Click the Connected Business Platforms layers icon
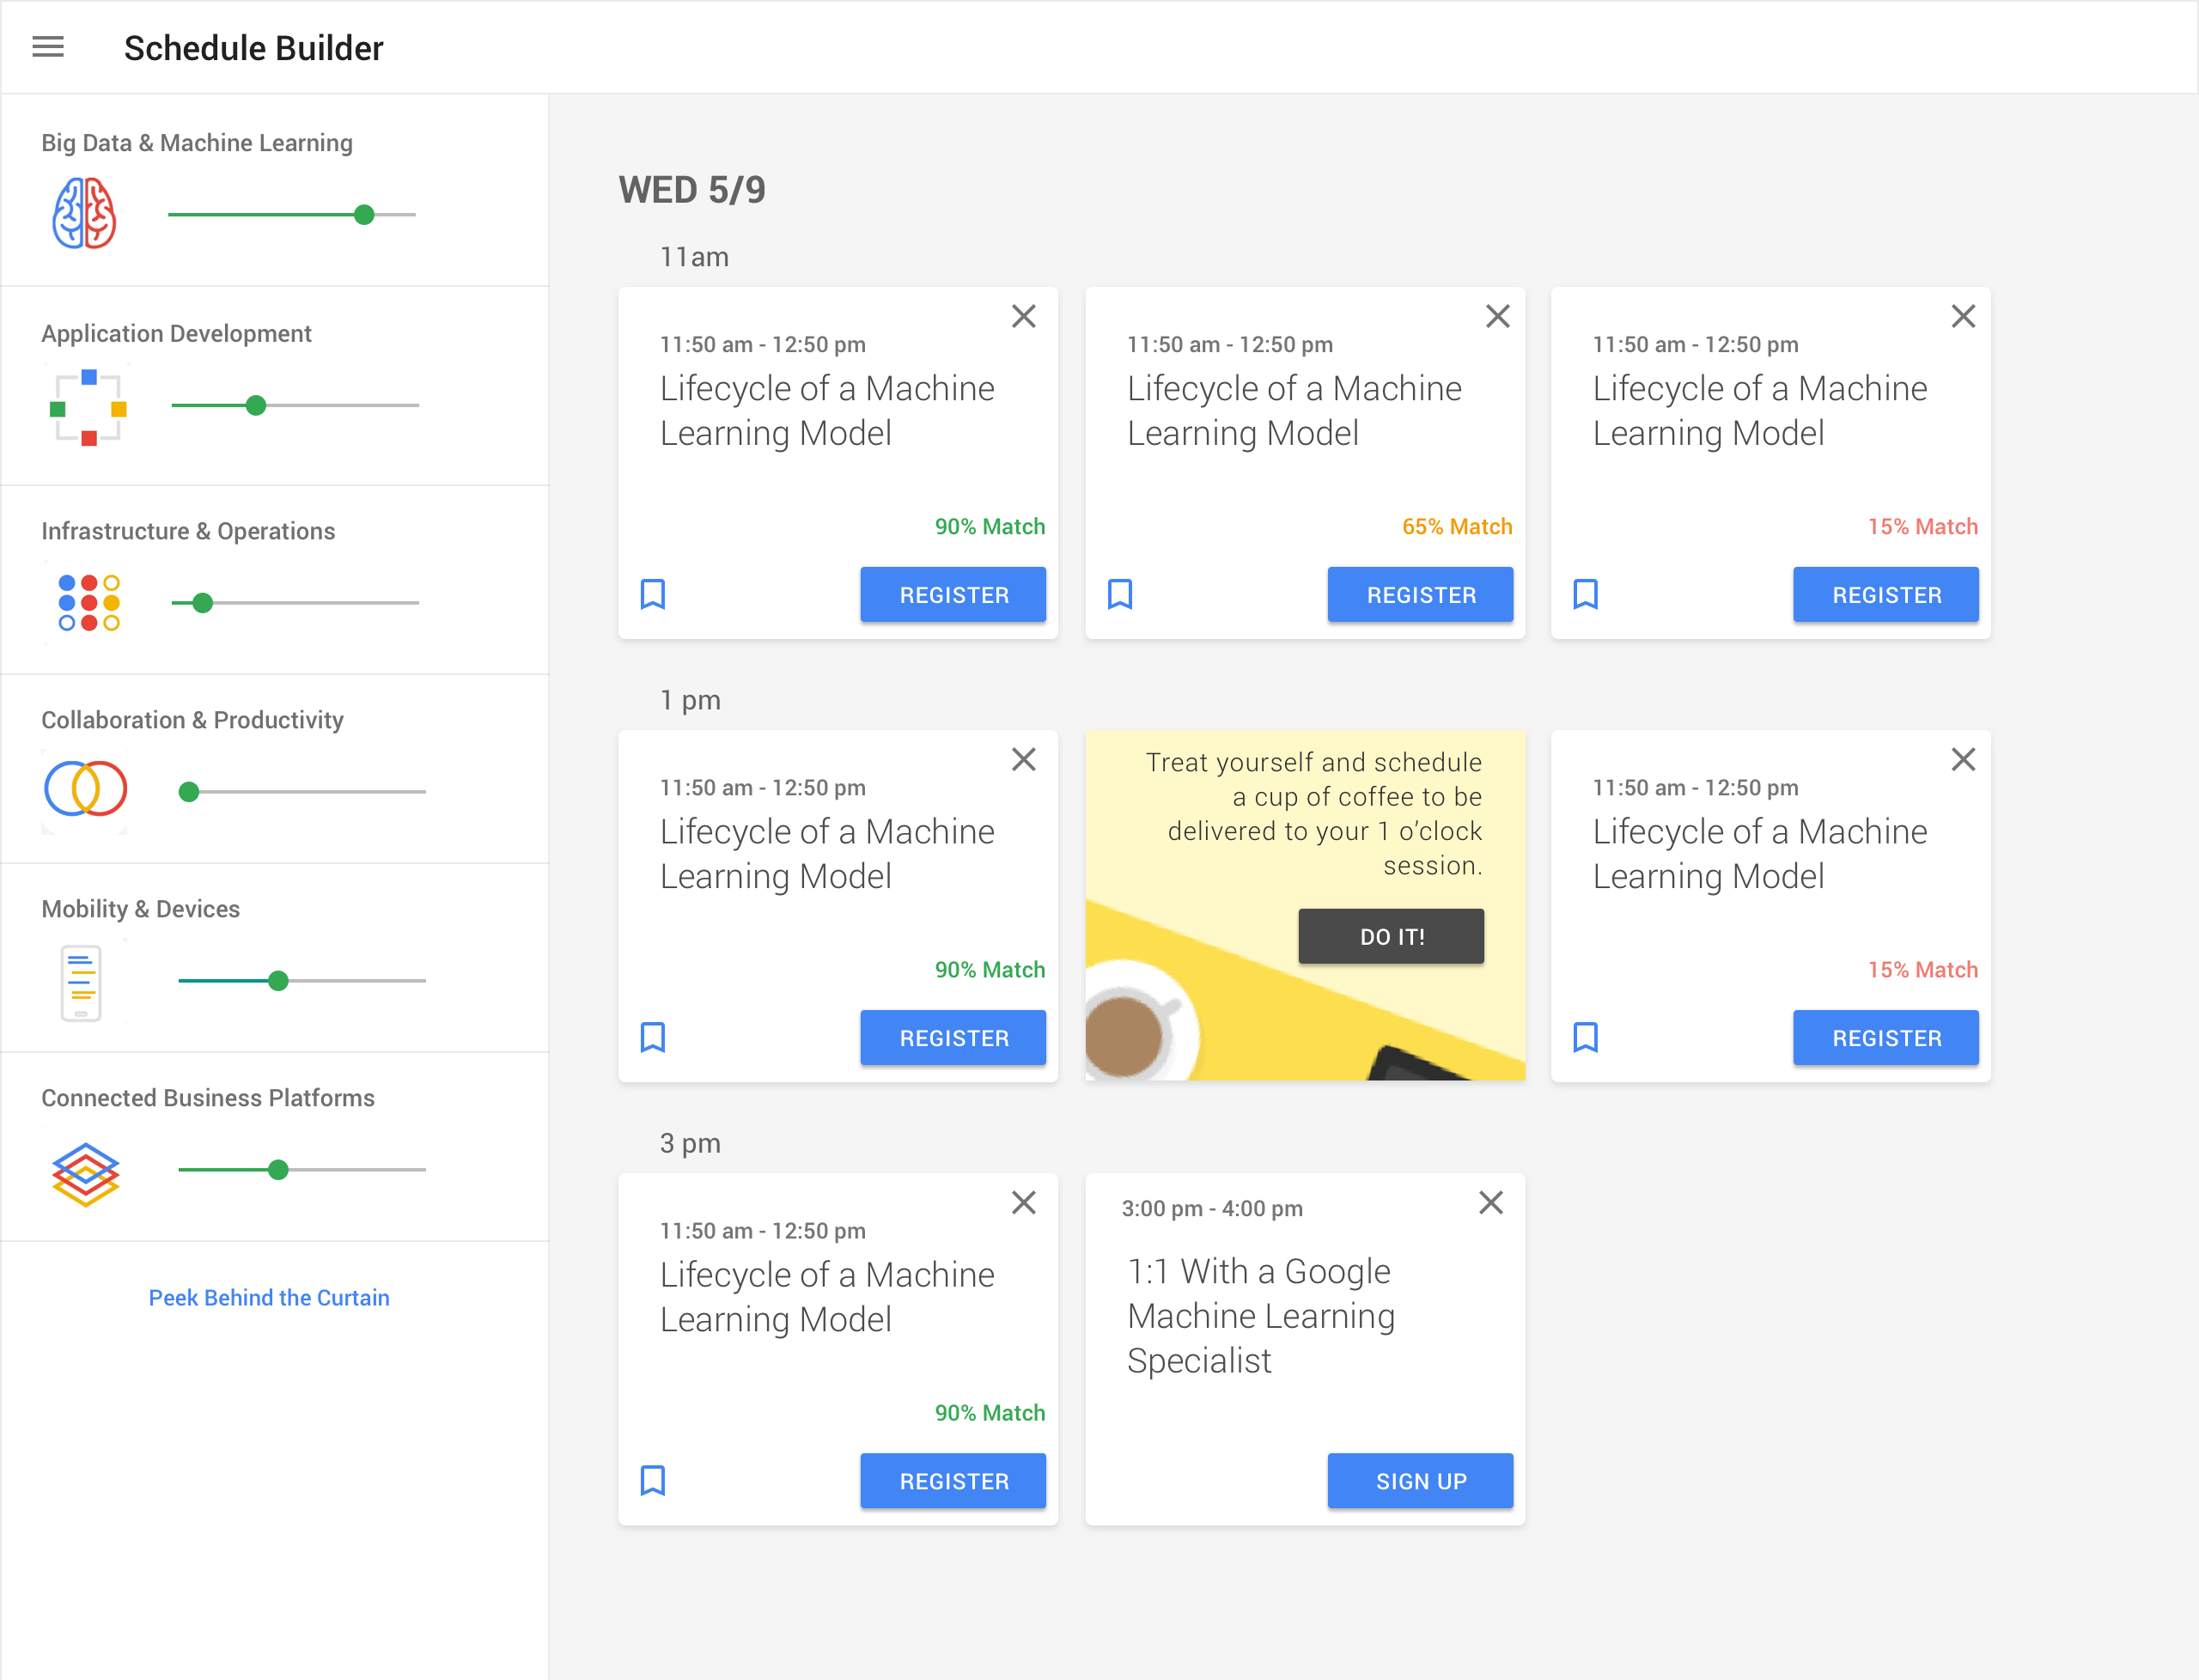 pyautogui.click(x=85, y=1173)
